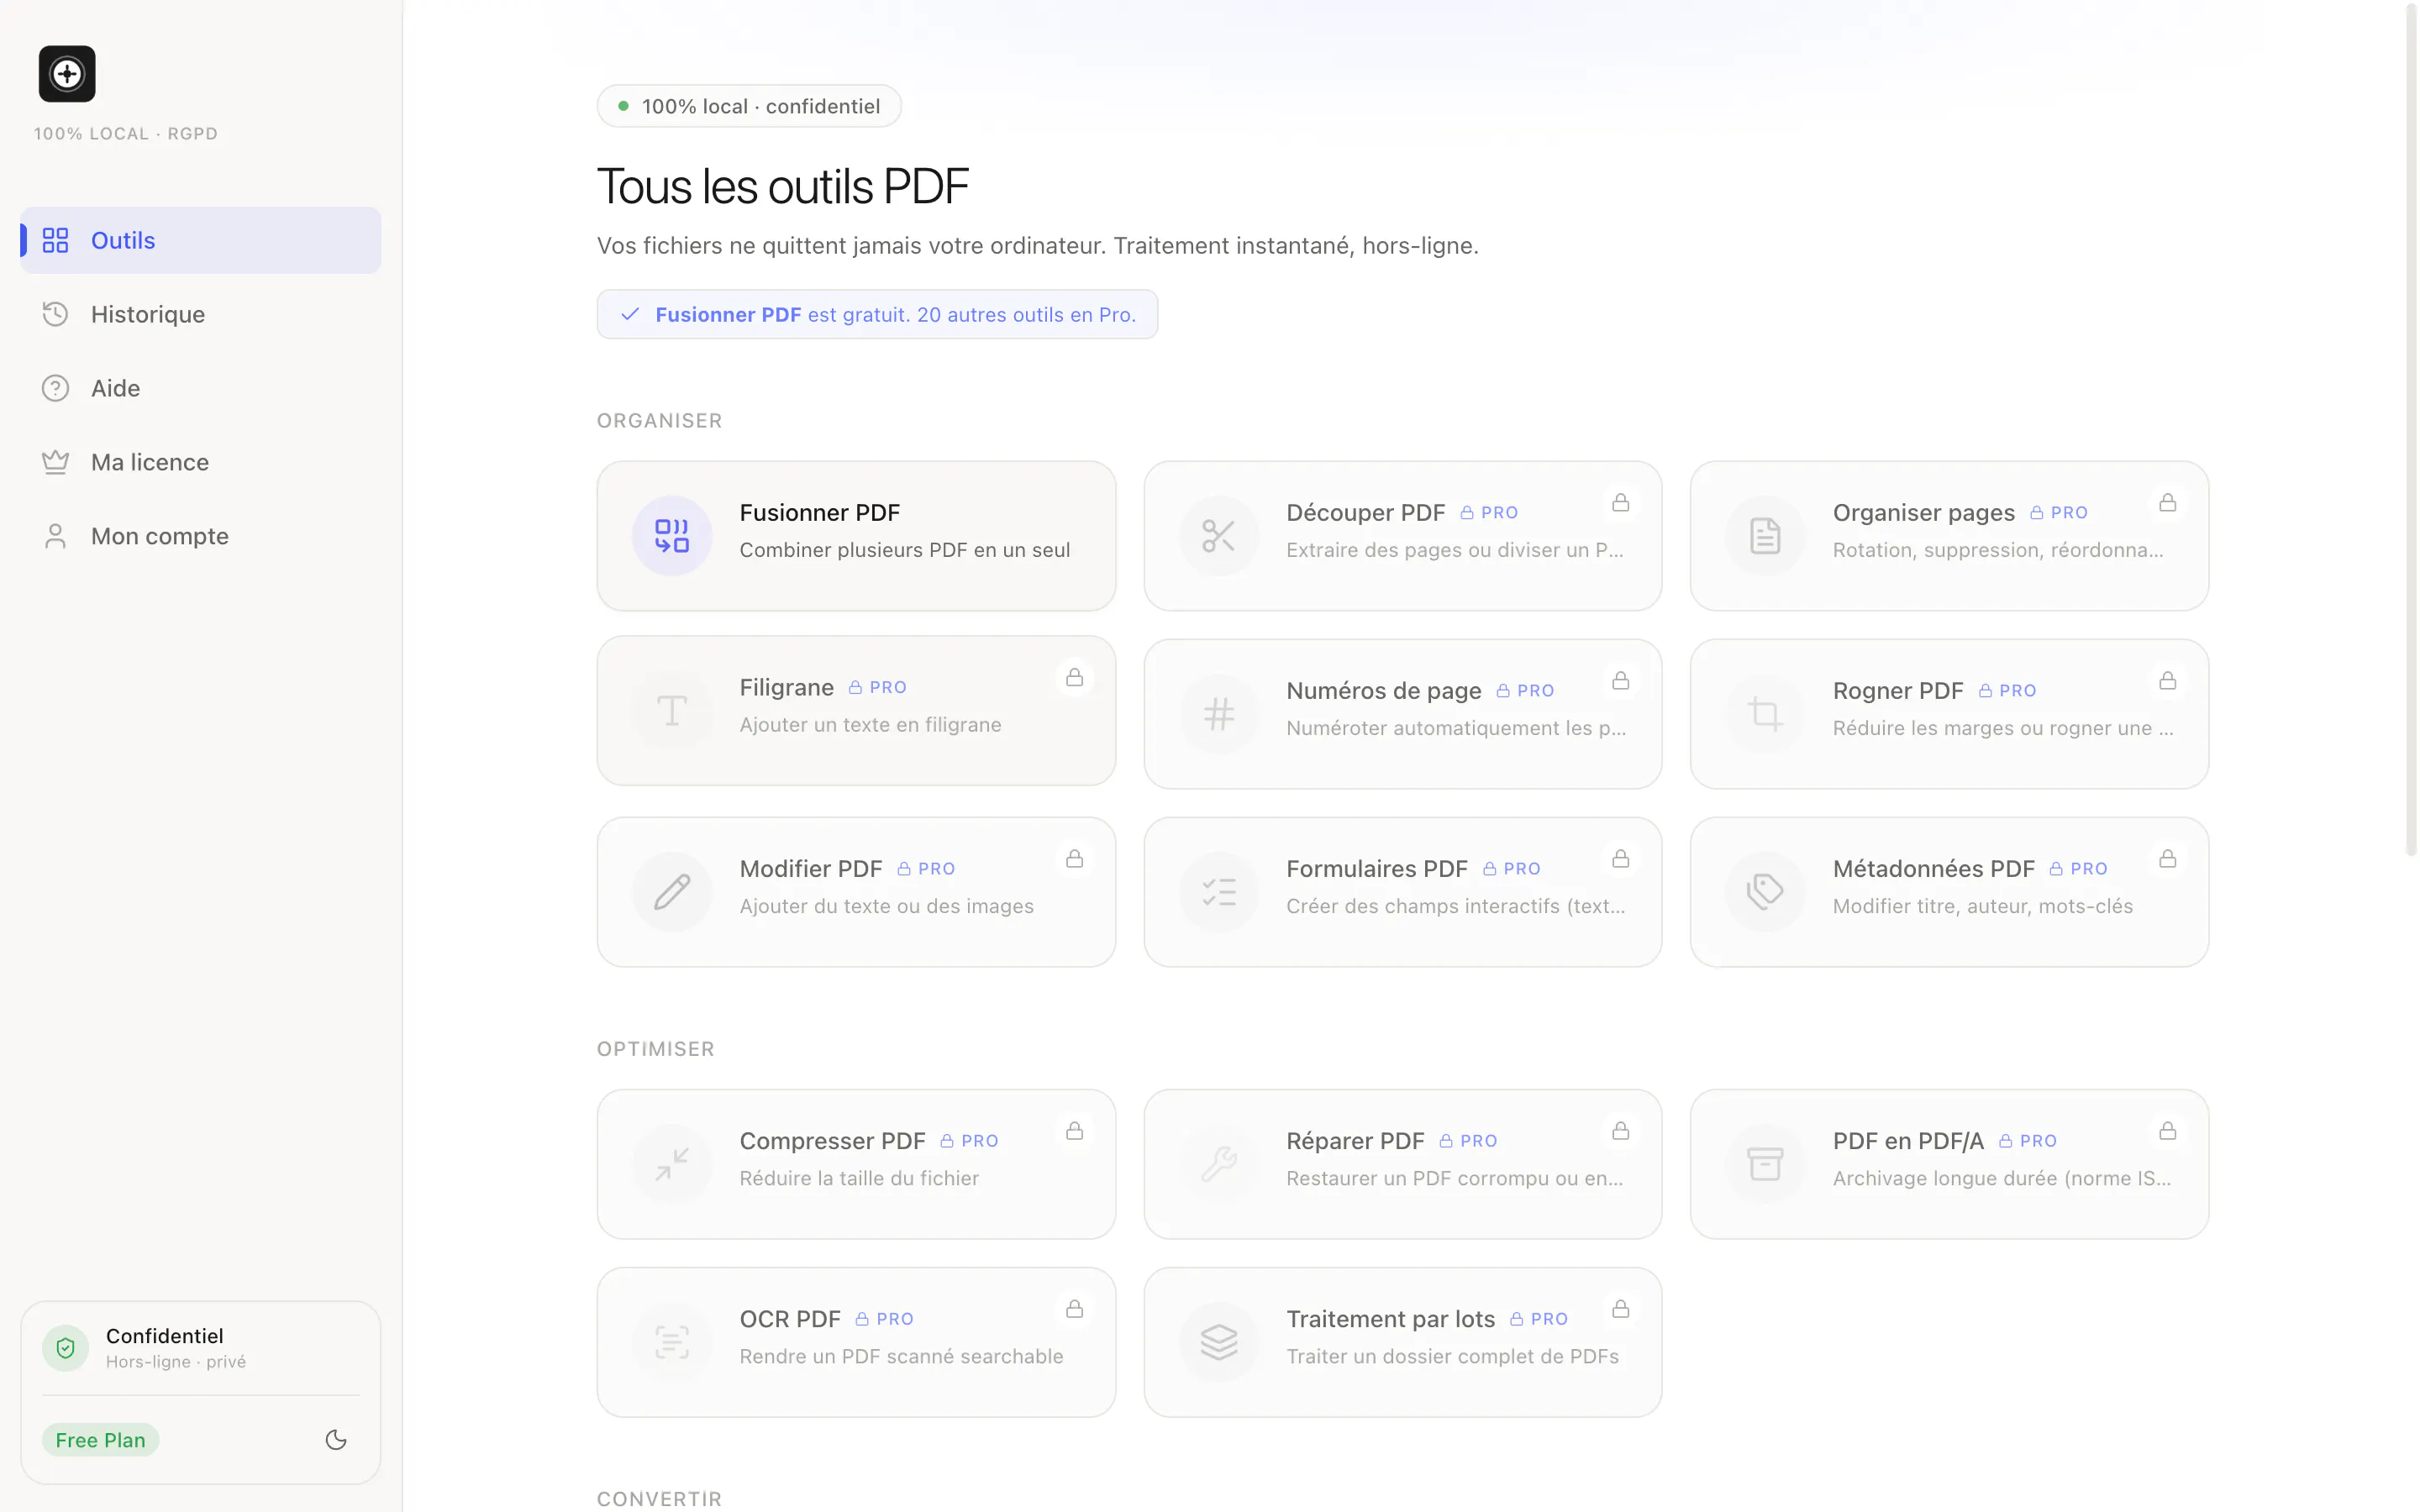The image size is (2420, 1512).
Task: Click the ORGANISER section heading
Action: point(659,421)
